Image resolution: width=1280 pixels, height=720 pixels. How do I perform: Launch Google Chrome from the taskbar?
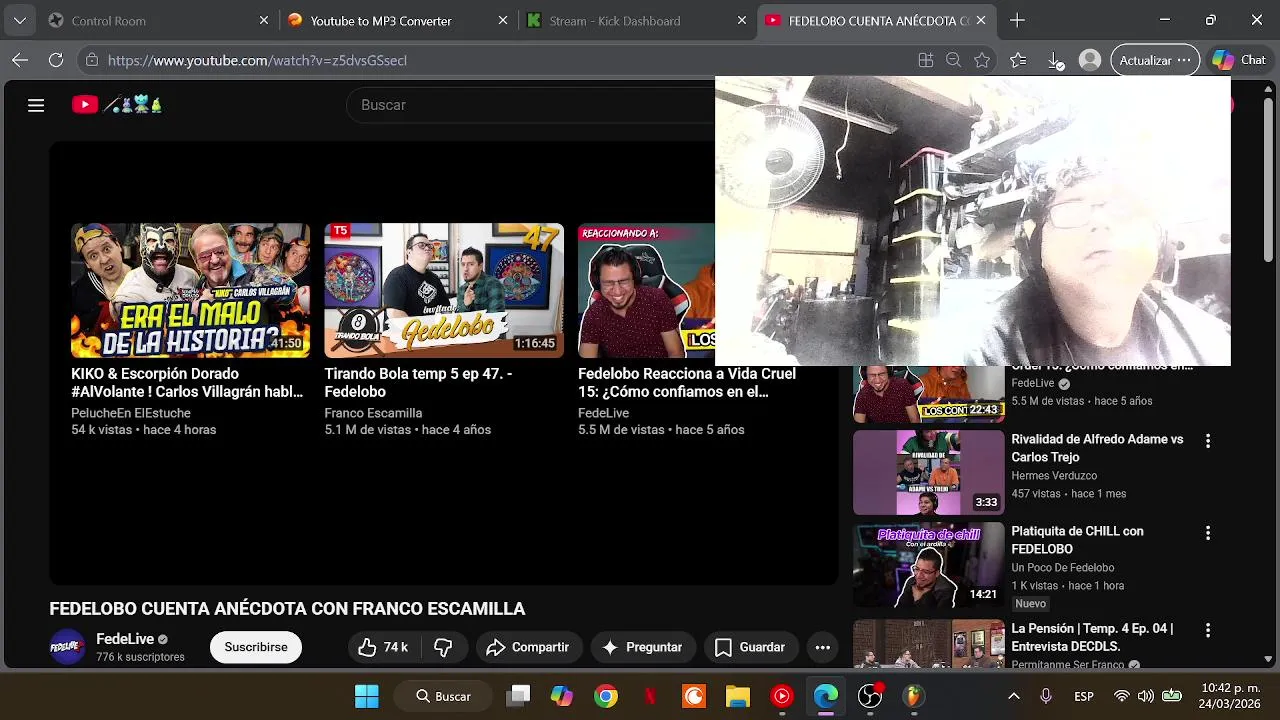point(606,696)
